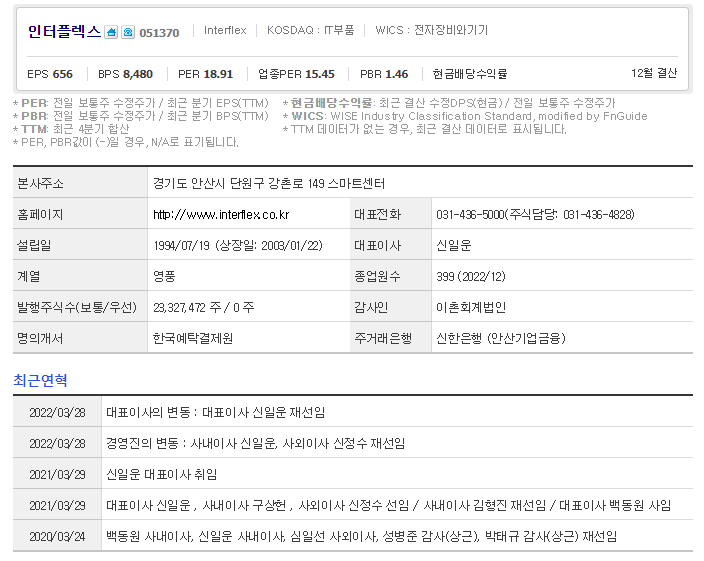
Task: Click the 대표전화 label
Action: point(378,215)
